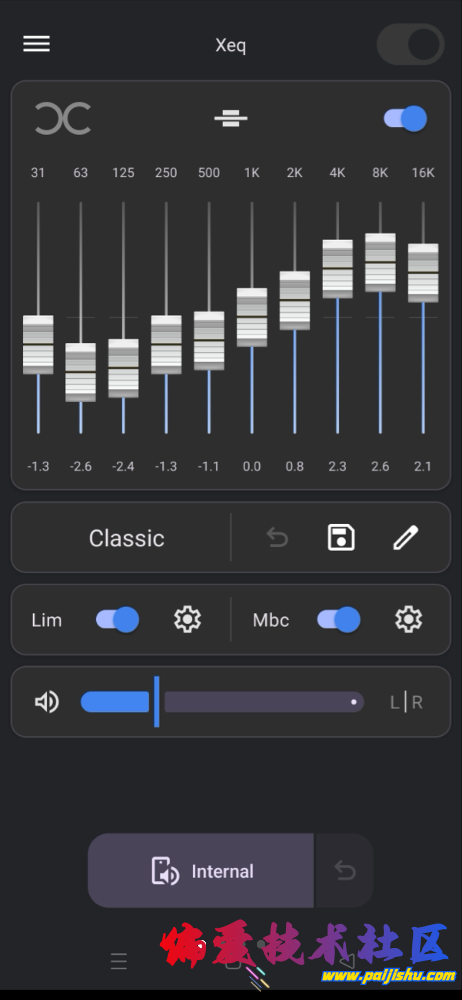Turn off the Lim limiter toggle
The image size is (462, 1000).
(117, 619)
